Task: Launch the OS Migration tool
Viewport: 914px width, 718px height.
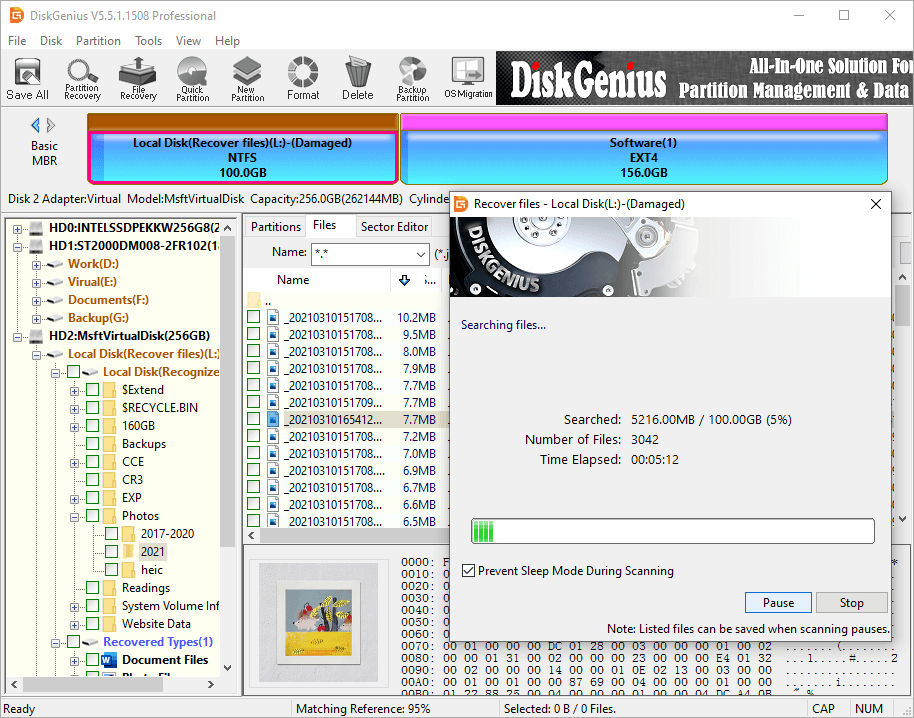Action: tap(468, 79)
